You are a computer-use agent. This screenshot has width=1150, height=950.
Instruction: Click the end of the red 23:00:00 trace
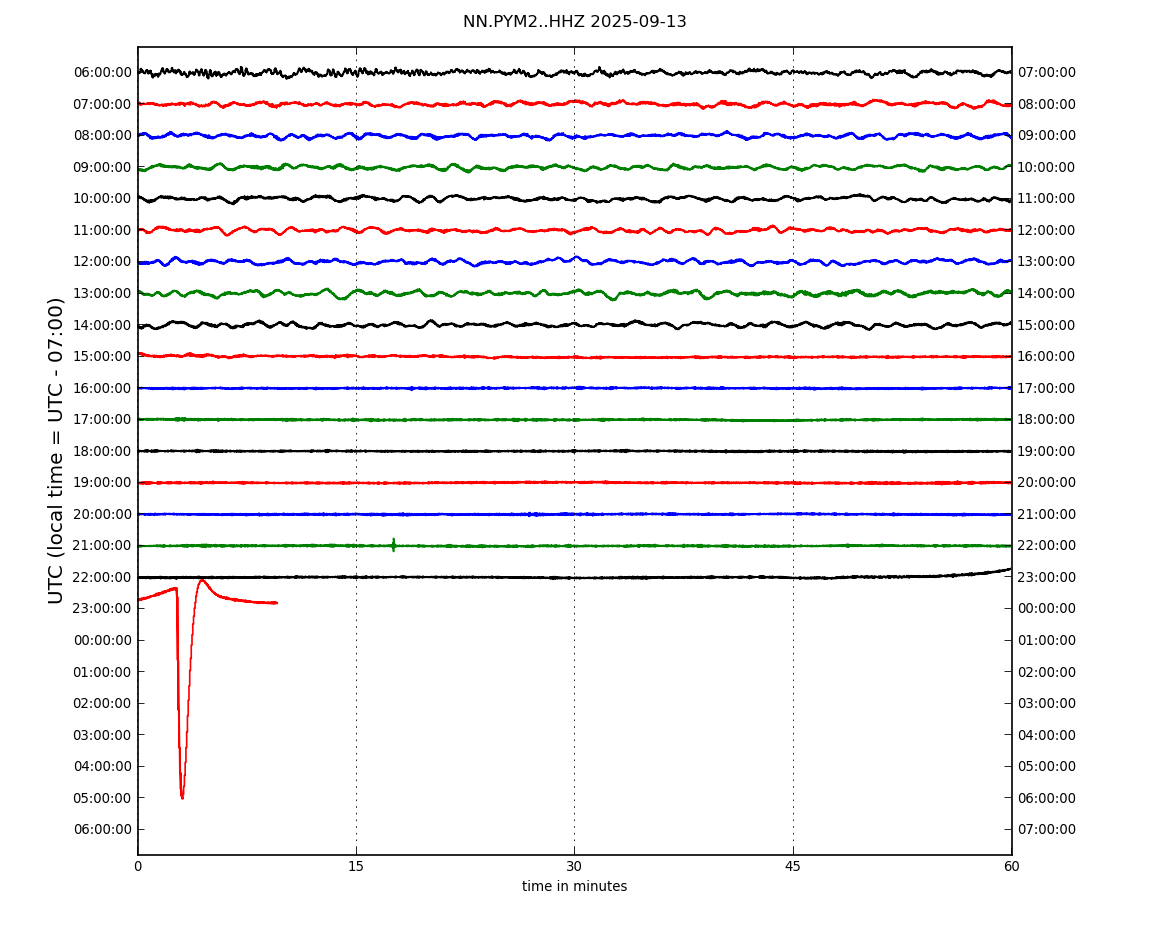276,603
